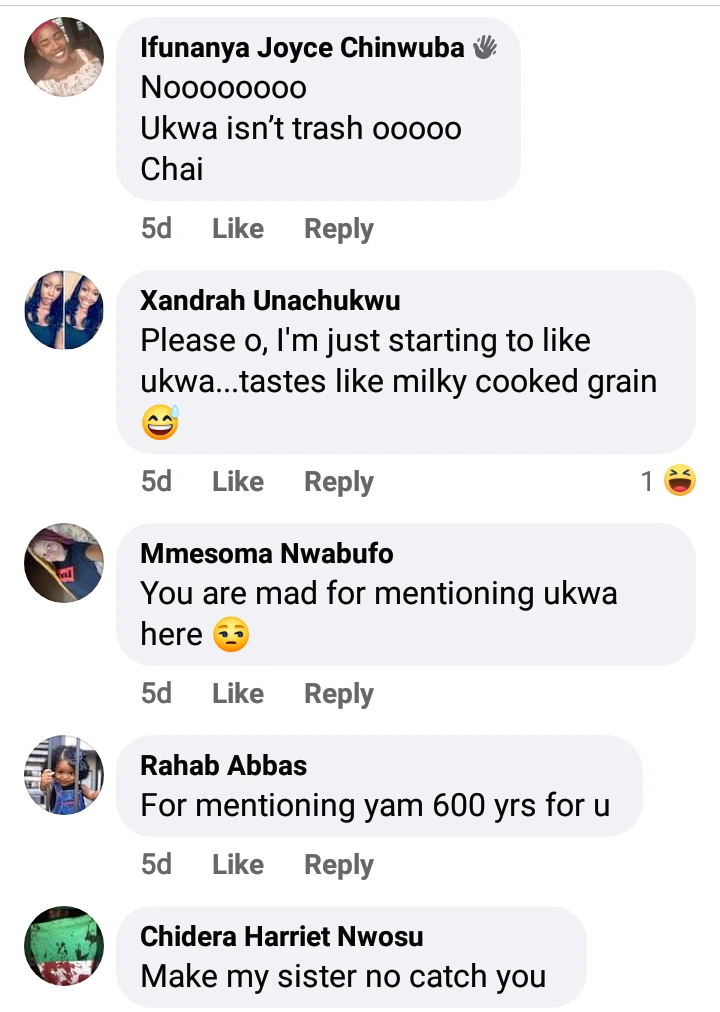The height and width of the screenshot is (1012, 720).
Task: Open Ifunanya Joyce Chinwuba's name link
Action: (x=302, y=47)
